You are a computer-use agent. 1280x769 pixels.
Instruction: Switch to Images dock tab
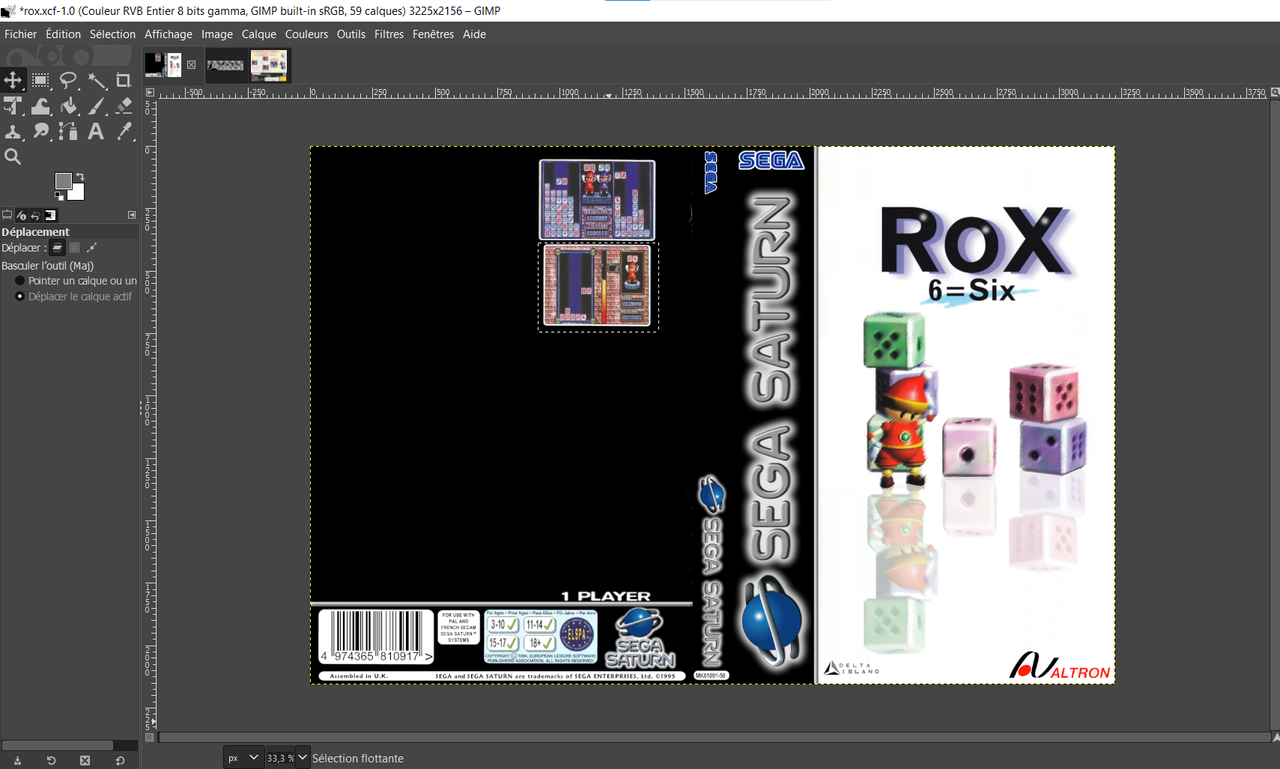click(x=50, y=214)
